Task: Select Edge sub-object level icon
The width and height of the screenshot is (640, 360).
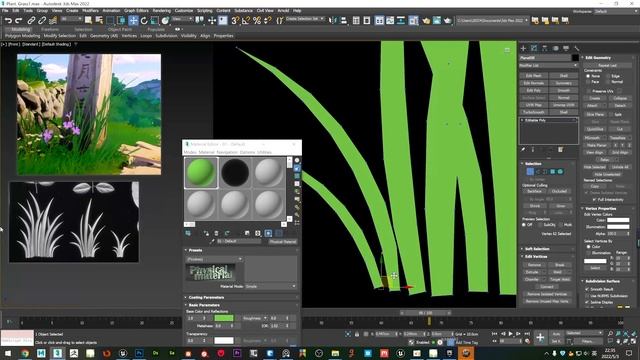Action: pos(538,172)
